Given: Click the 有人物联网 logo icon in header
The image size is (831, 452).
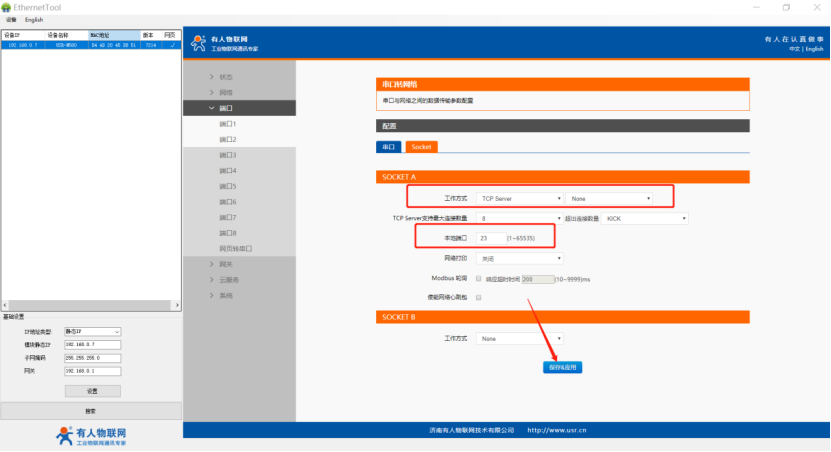Looking at the screenshot, I should [x=197, y=43].
